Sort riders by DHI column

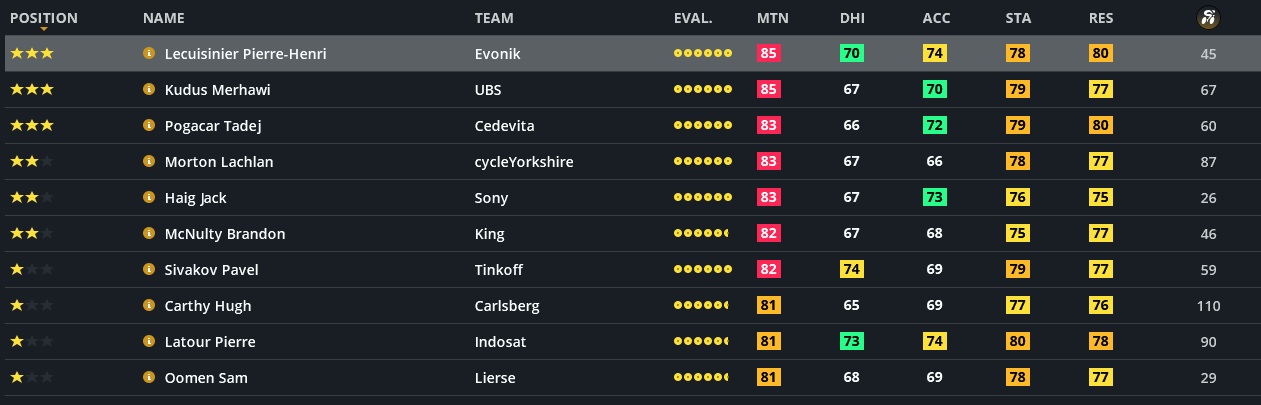point(852,18)
